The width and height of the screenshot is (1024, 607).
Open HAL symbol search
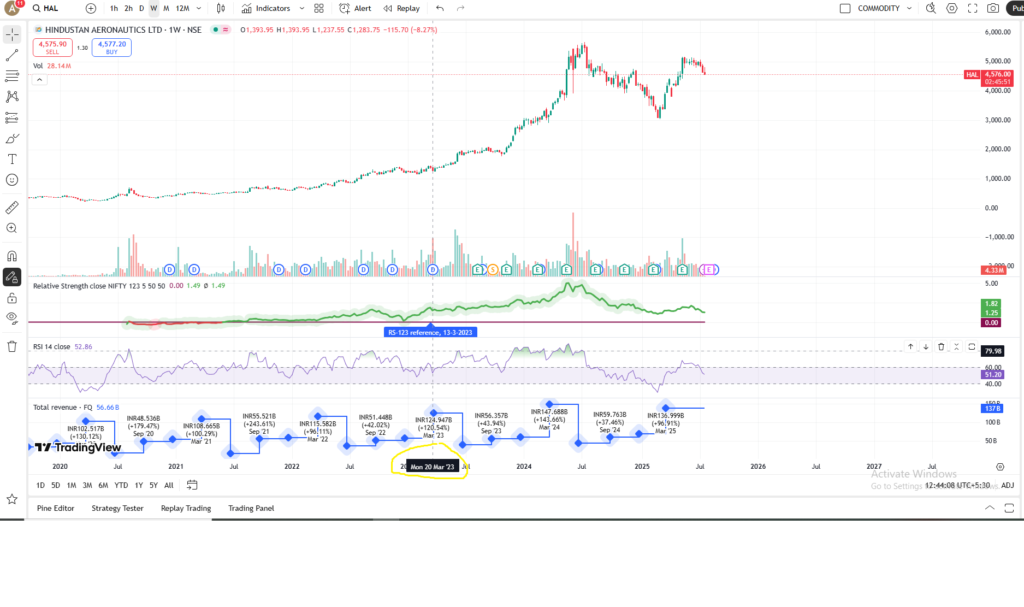(46, 8)
